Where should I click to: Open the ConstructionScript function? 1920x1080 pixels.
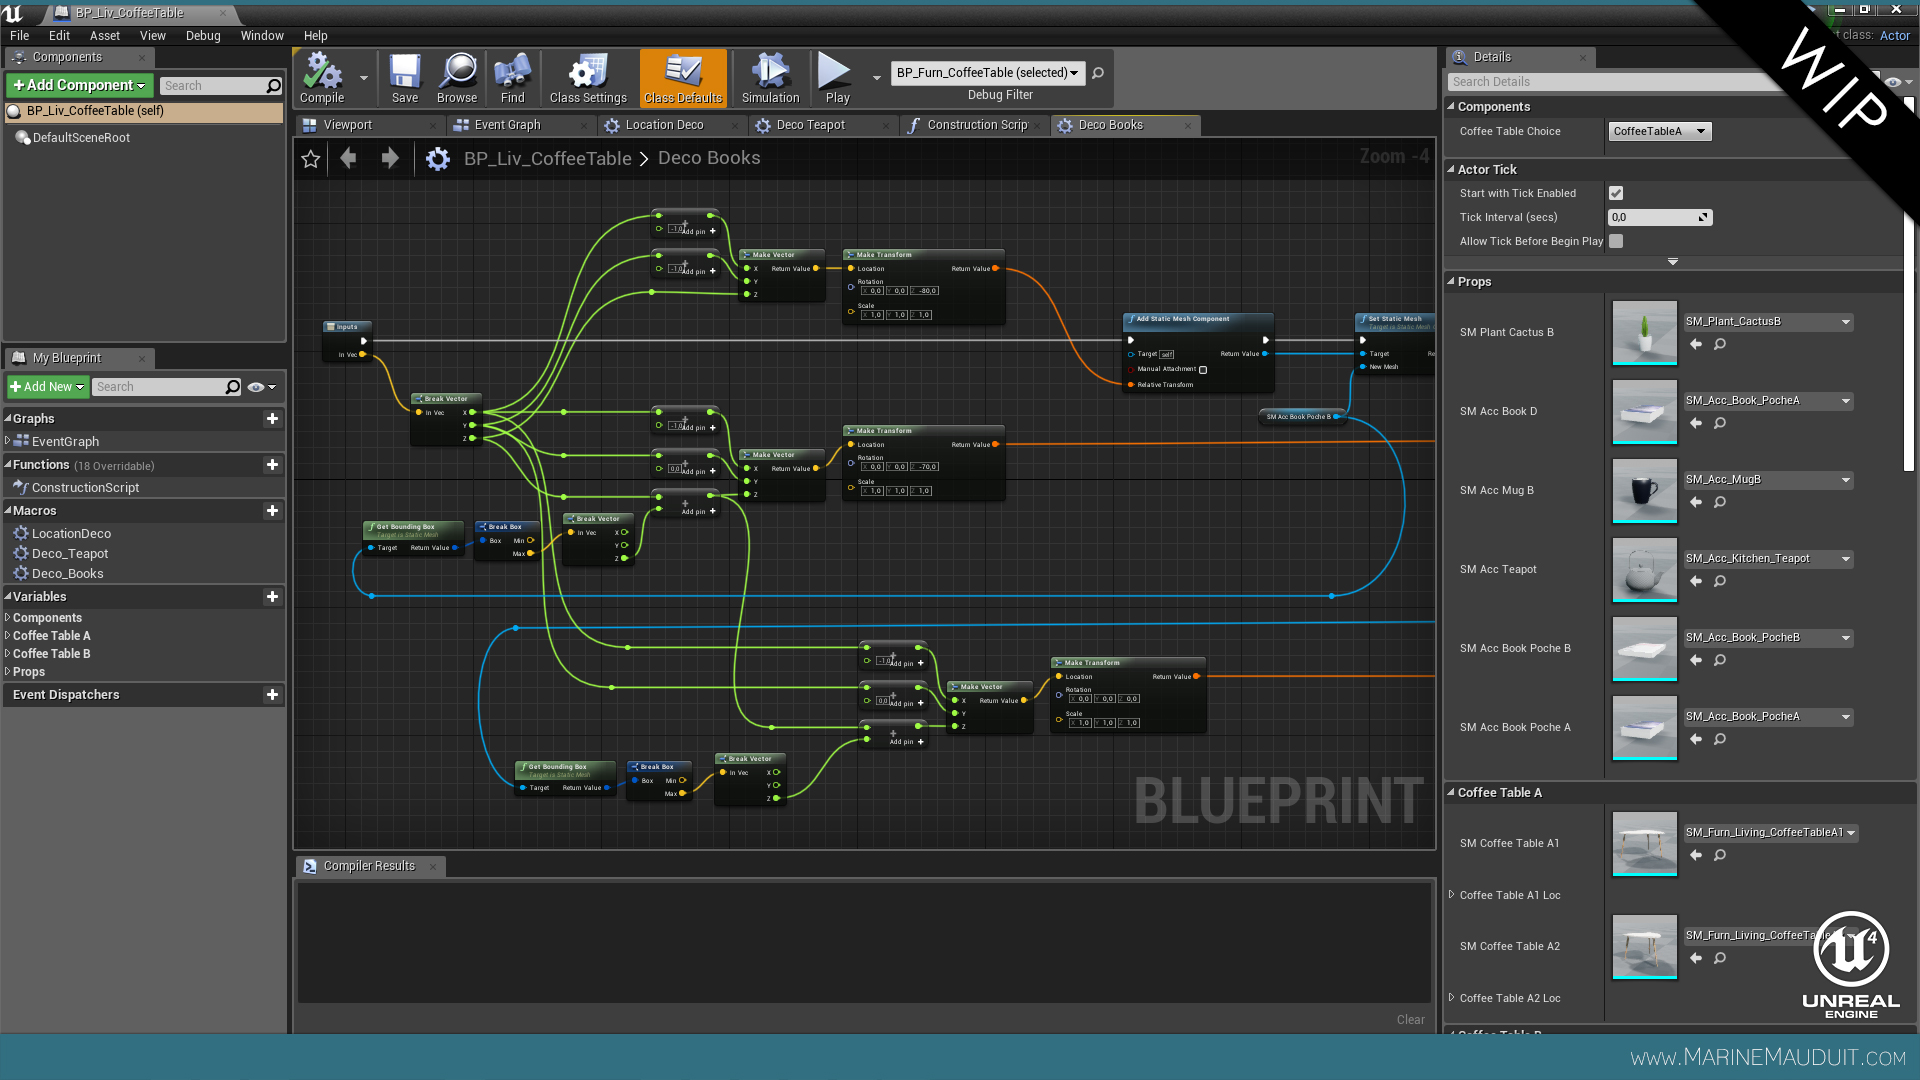click(85, 488)
